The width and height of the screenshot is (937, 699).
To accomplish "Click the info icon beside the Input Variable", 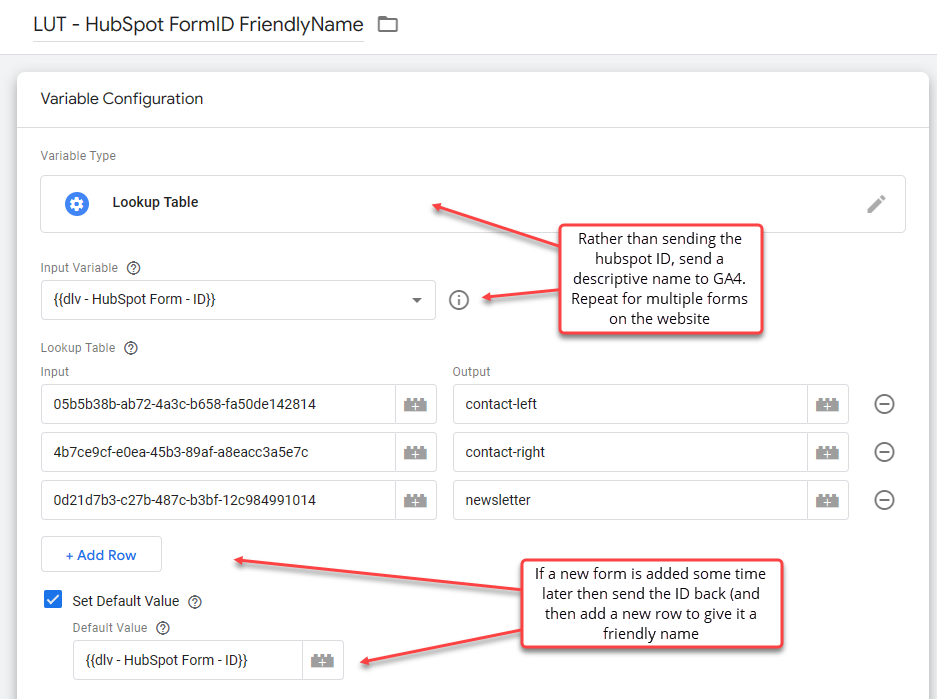I will tap(458, 300).
